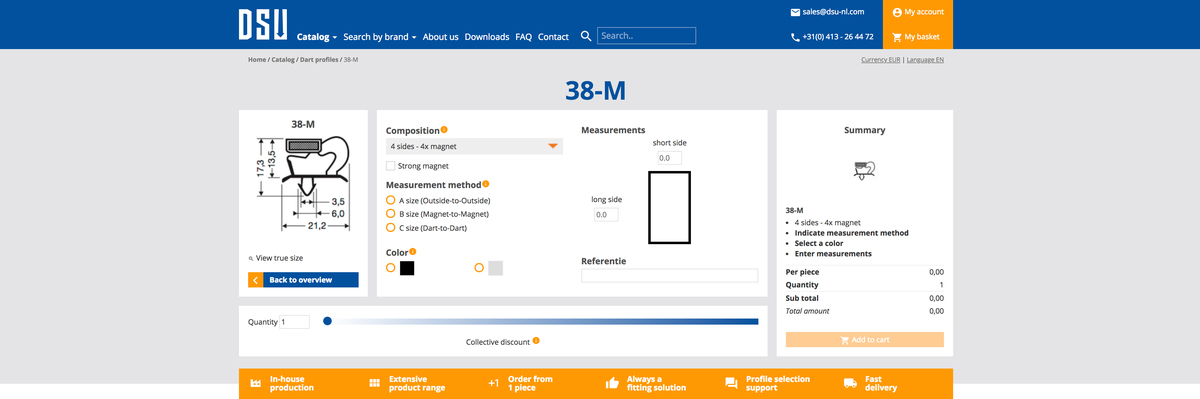Click the Quantity input field
Screen dimensions: 1200x399
[x=294, y=322]
